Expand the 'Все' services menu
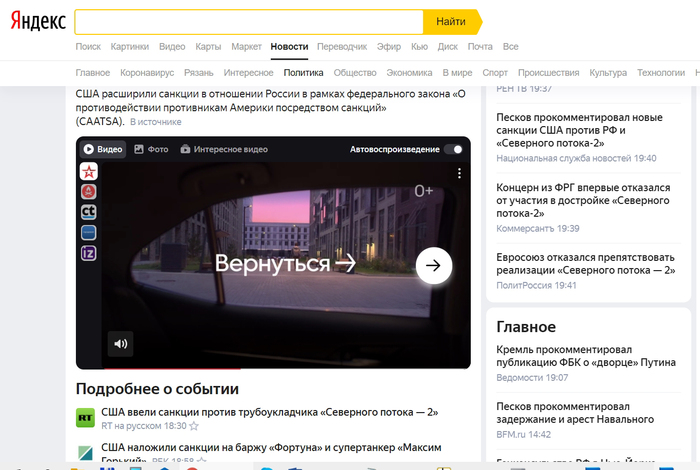The image size is (700, 470). click(x=510, y=46)
